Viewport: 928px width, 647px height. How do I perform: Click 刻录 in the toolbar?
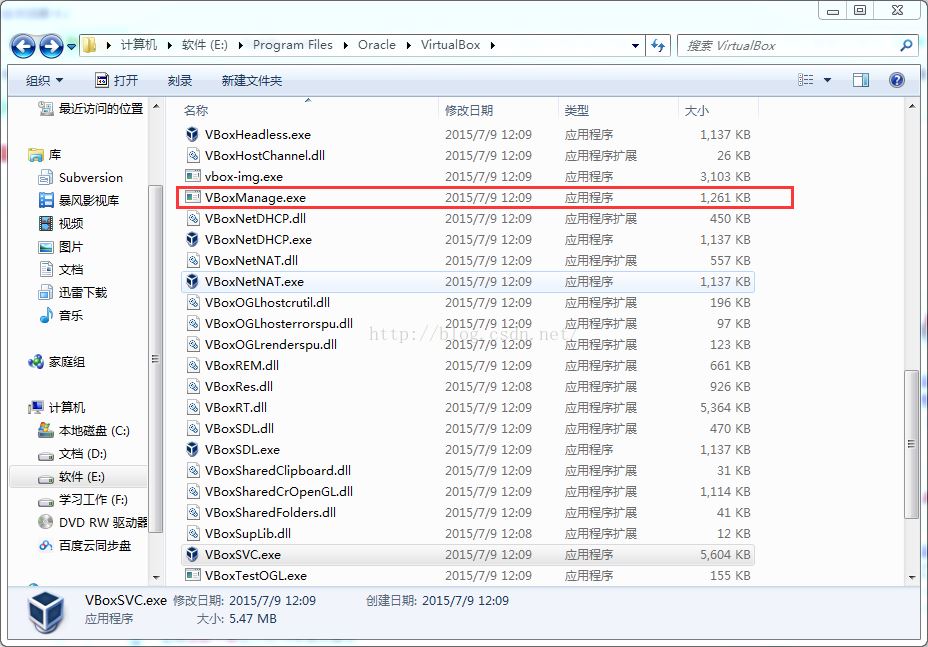click(180, 81)
